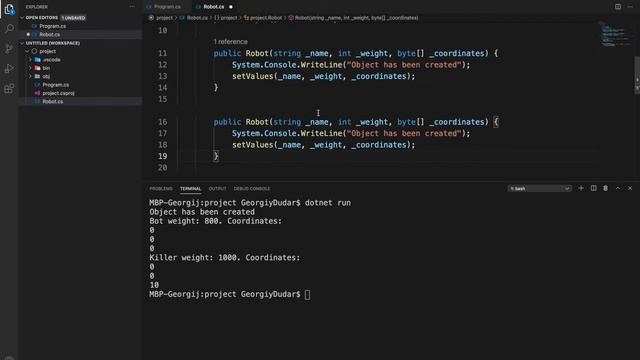Choose terminal from bash dropdown

(539, 189)
